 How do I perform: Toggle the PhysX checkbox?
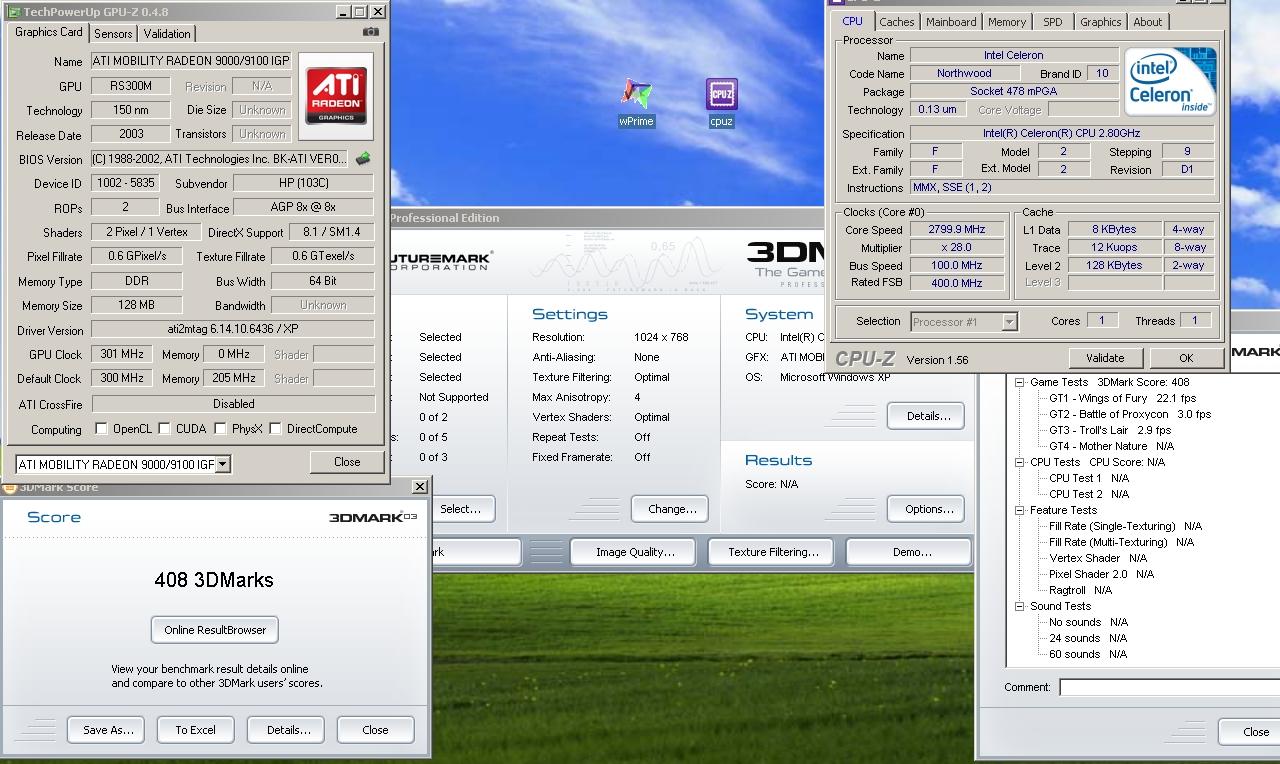(220, 429)
